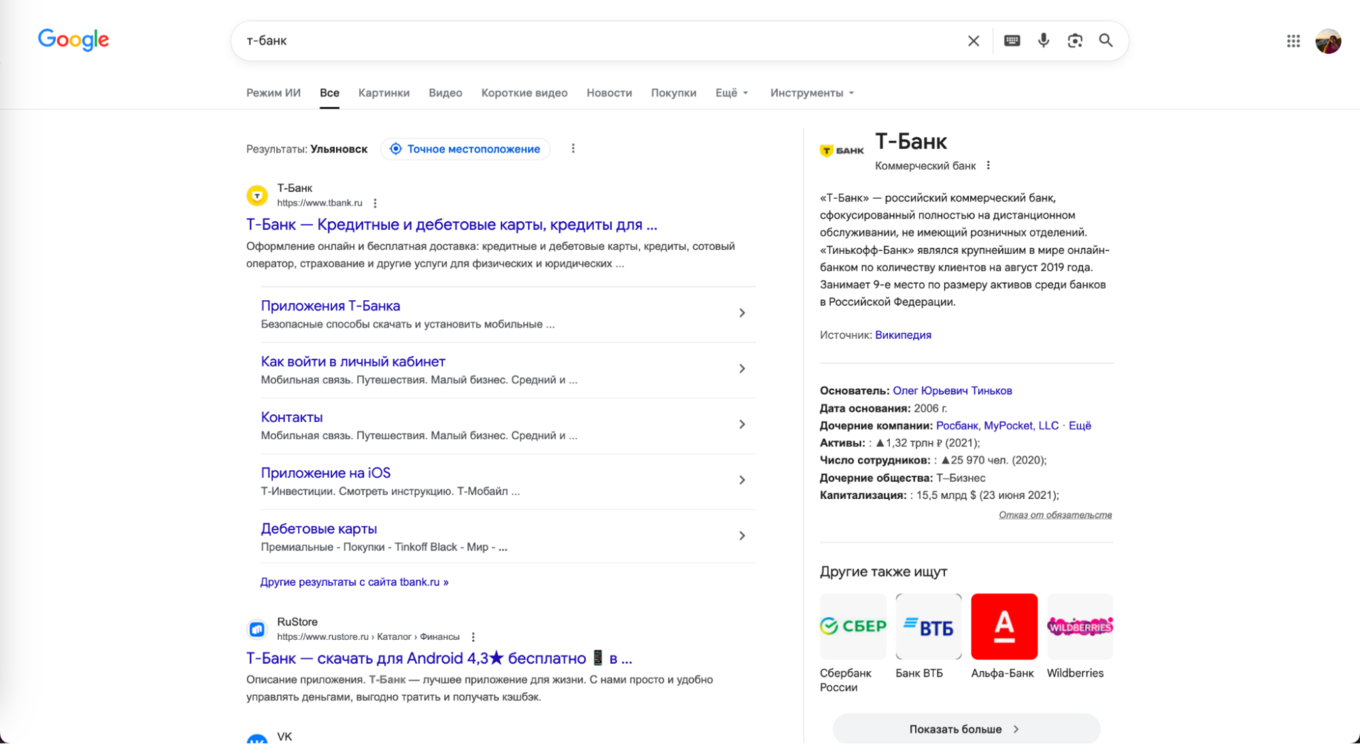Click the profile avatar in the corner

(x=1328, y=40)
